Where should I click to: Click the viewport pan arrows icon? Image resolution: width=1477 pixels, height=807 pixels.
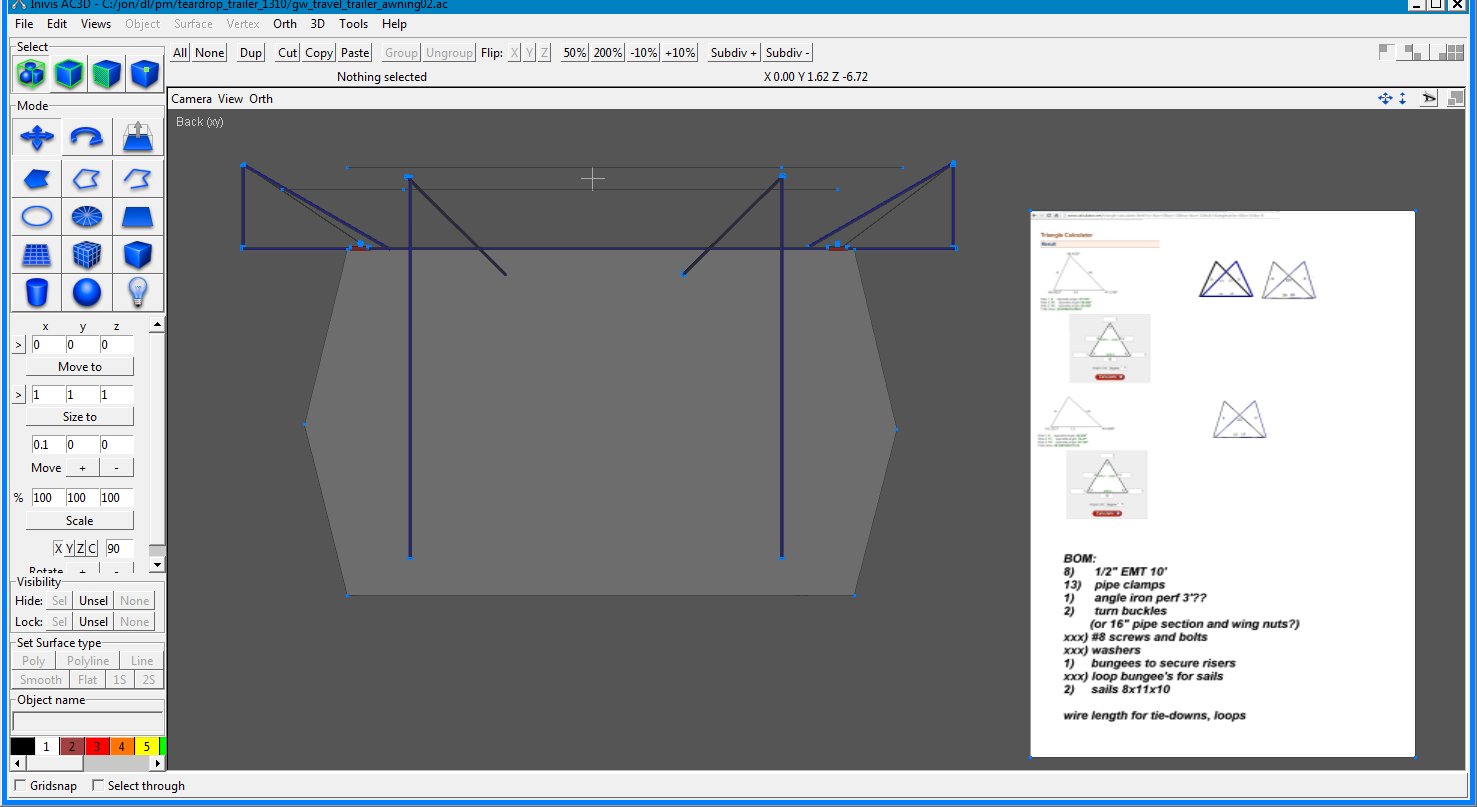click(x=1385, y=98)
